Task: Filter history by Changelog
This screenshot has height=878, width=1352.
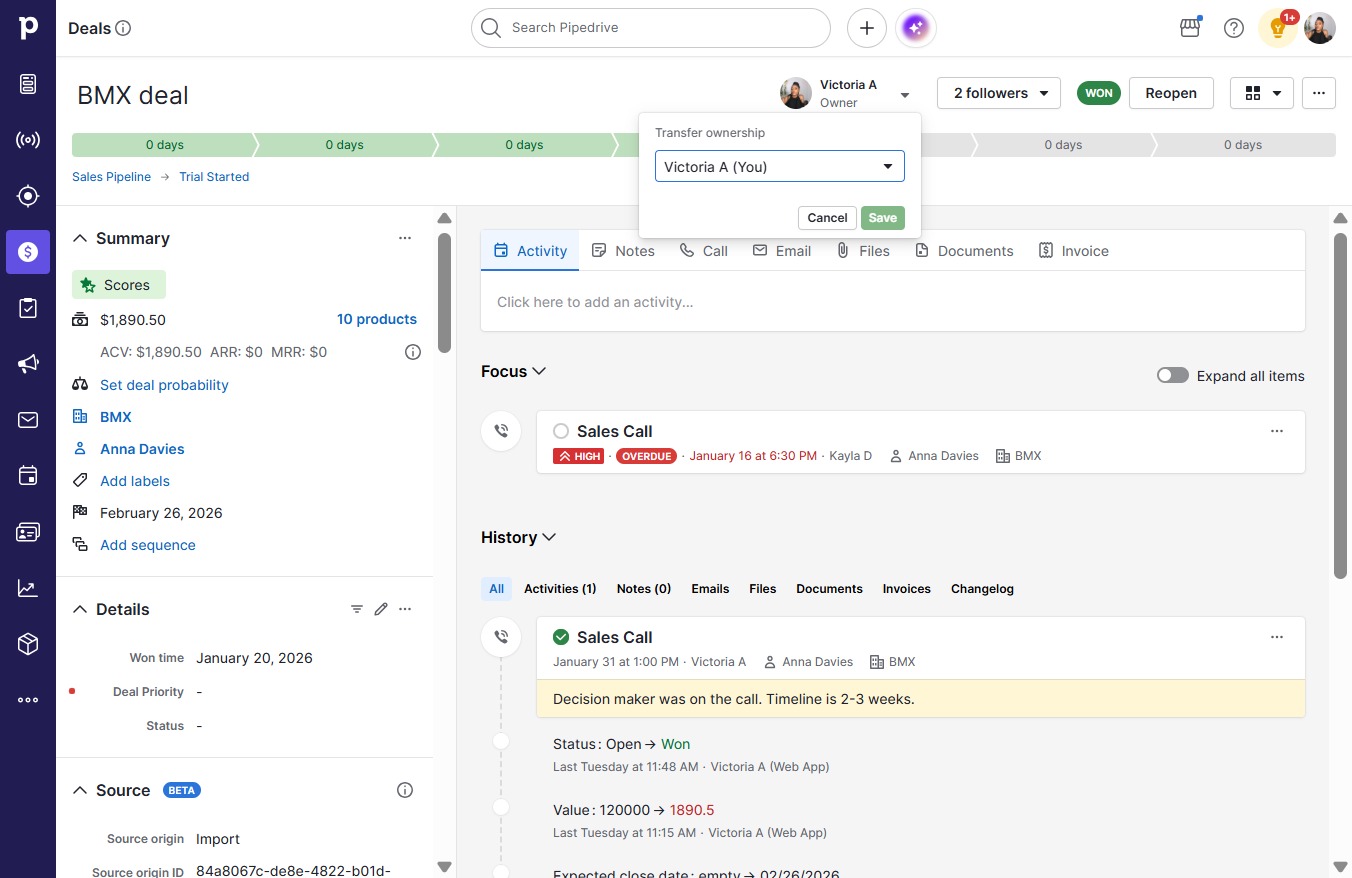Action: pyautogui.click(x=982, y=589)
